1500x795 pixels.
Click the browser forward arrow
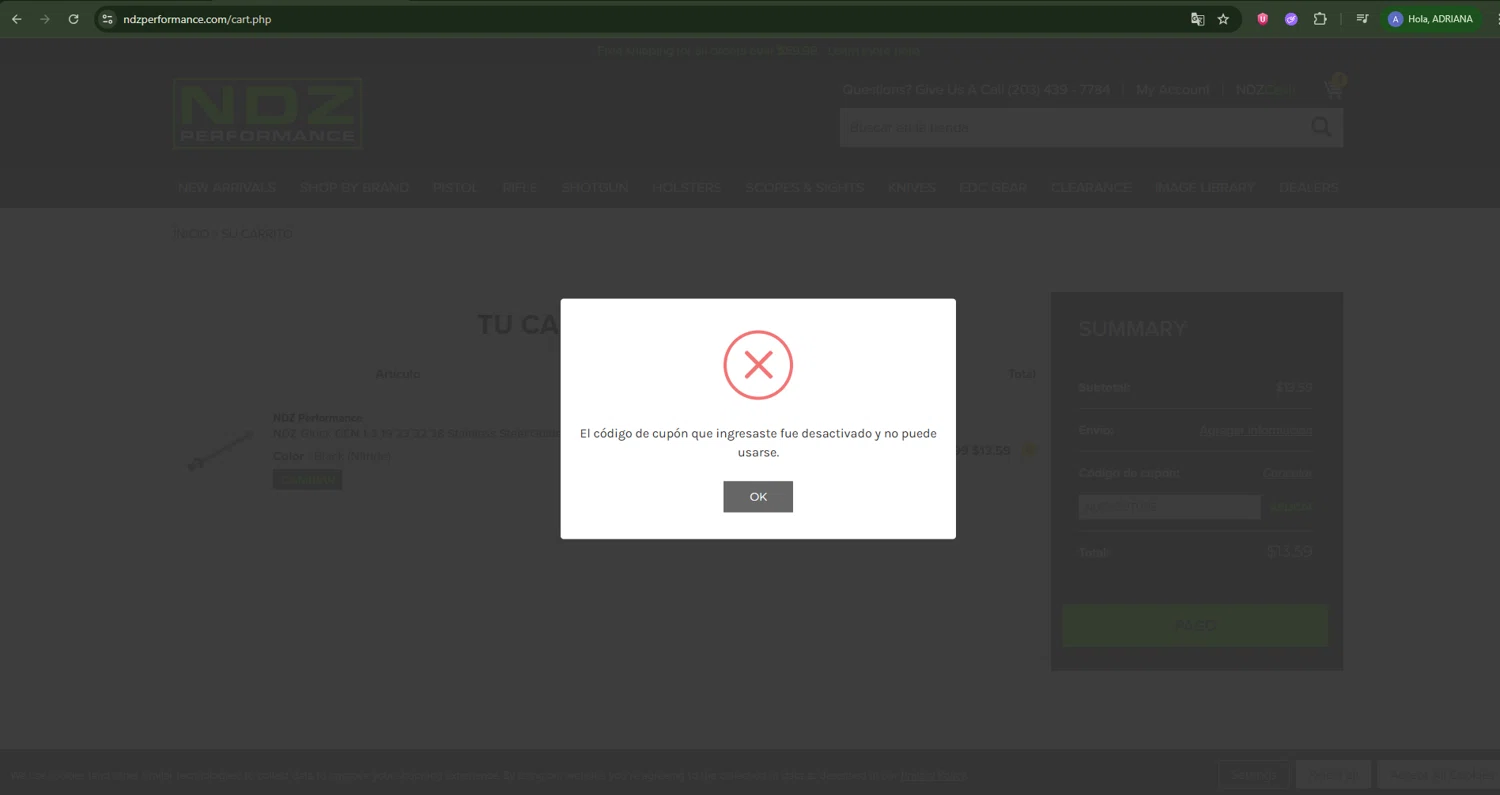45,19
